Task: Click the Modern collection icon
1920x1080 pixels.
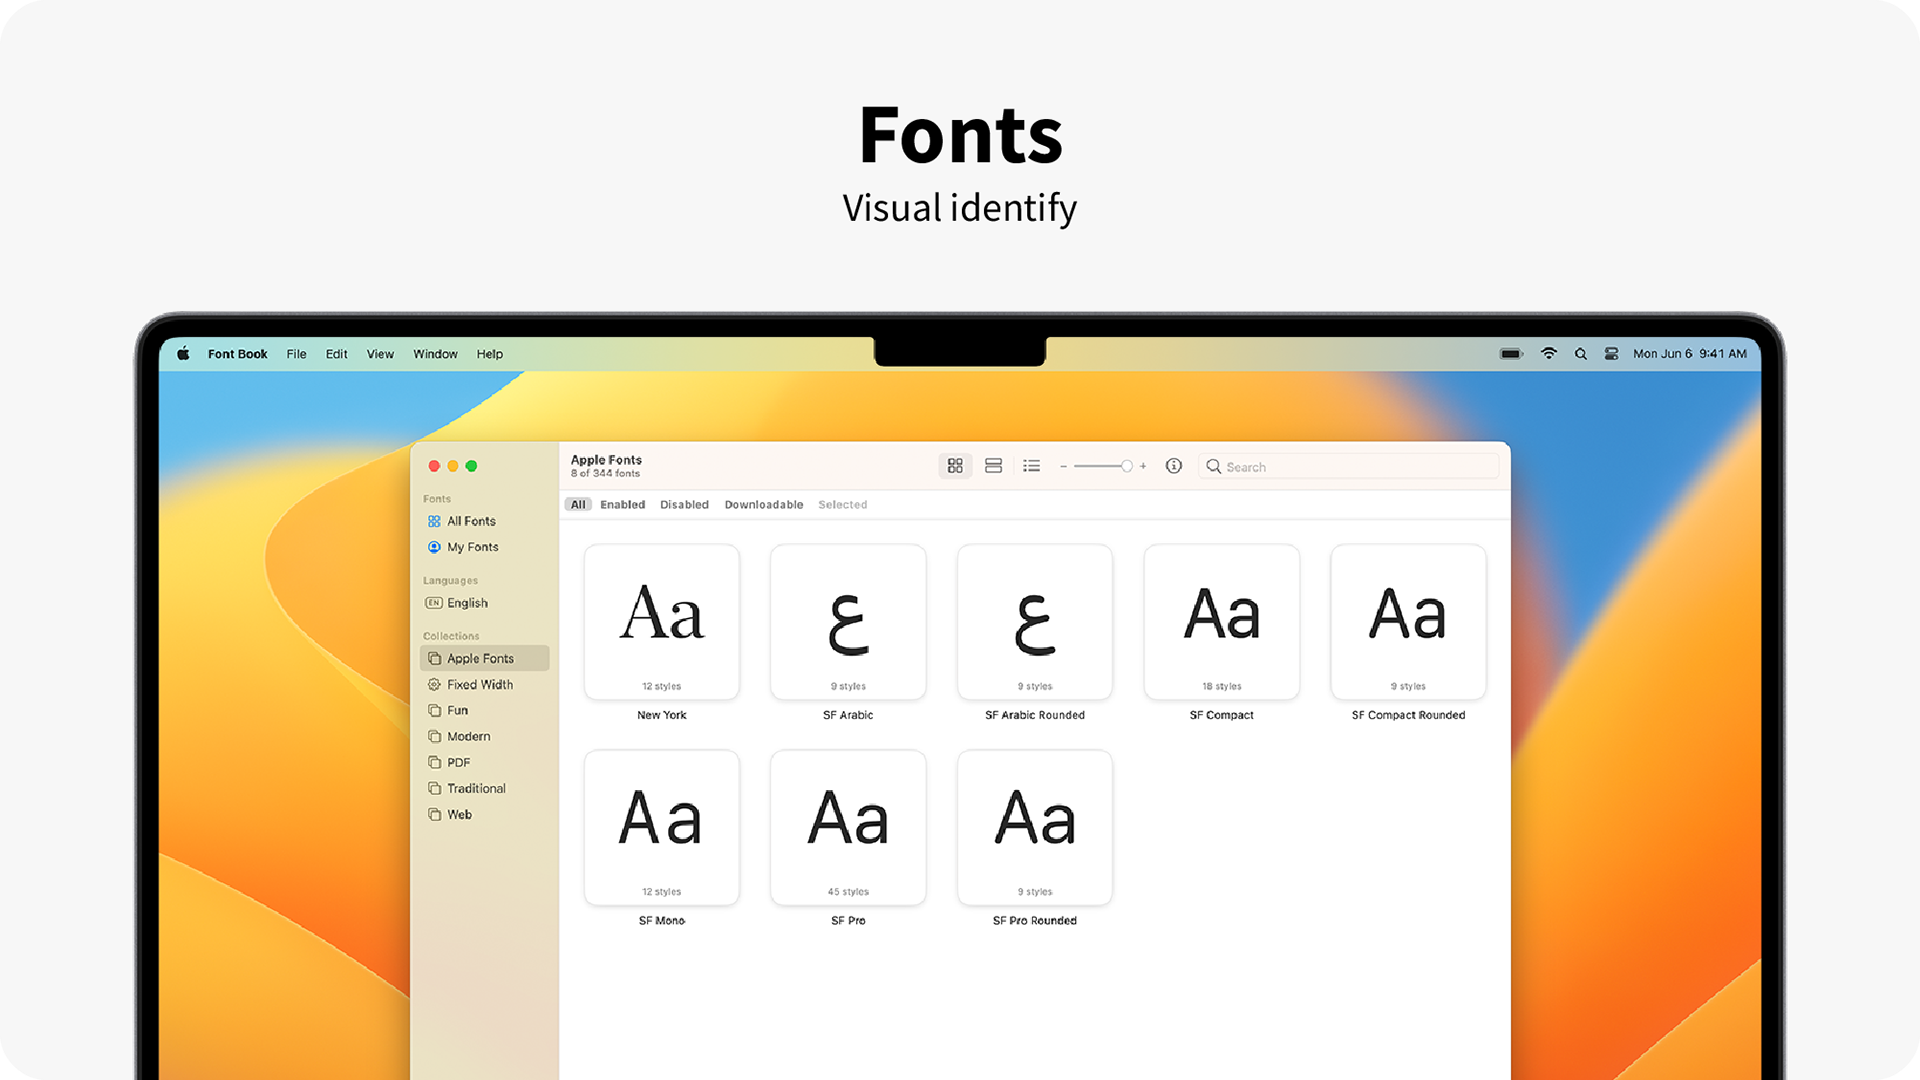Action: tap(434, 736)
